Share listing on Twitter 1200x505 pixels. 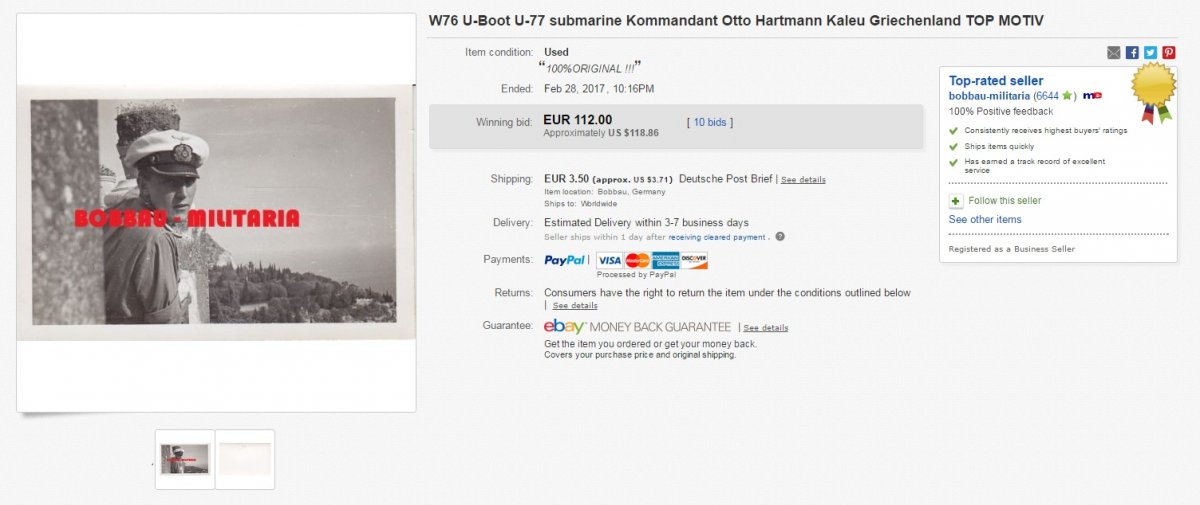pyautogui.click(x=1150, y=52)
